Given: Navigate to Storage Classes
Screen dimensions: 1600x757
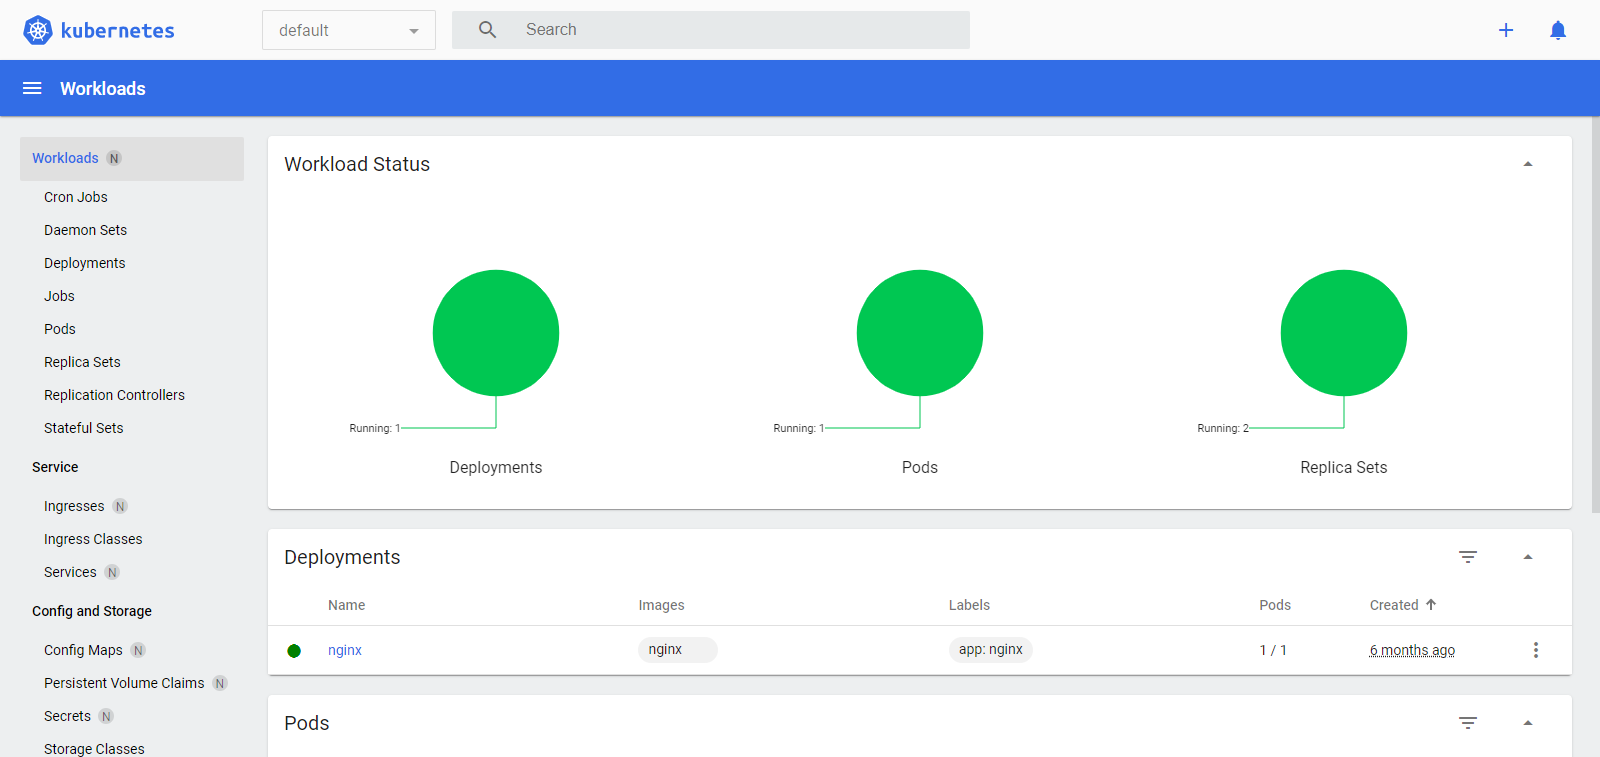Looking at the screenshot, I should (94, 749).
